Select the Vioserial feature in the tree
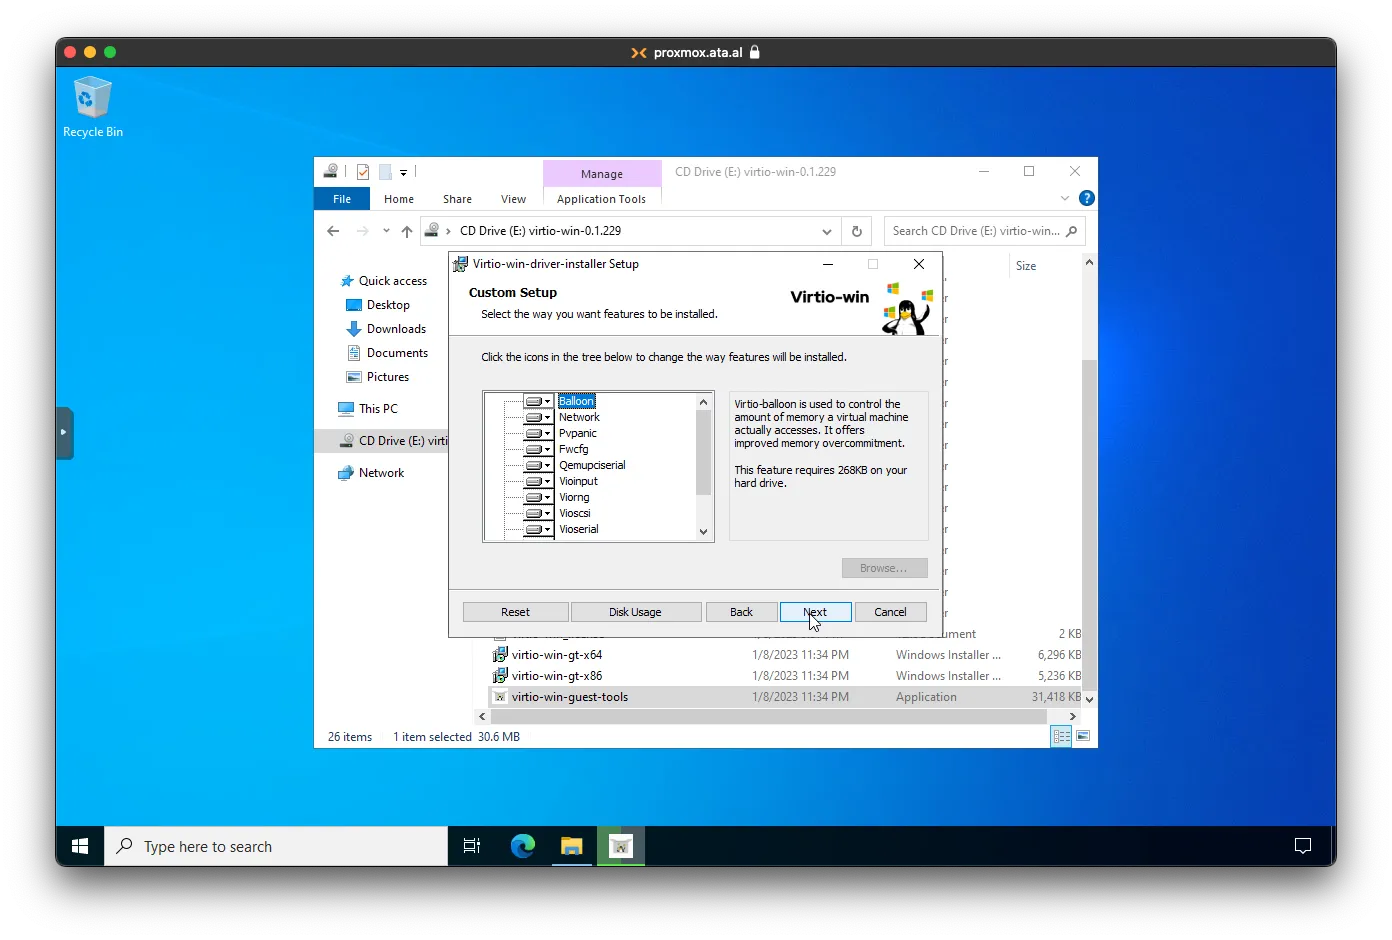The width and height of the screenshot is (1392, 940). (579, 529)
